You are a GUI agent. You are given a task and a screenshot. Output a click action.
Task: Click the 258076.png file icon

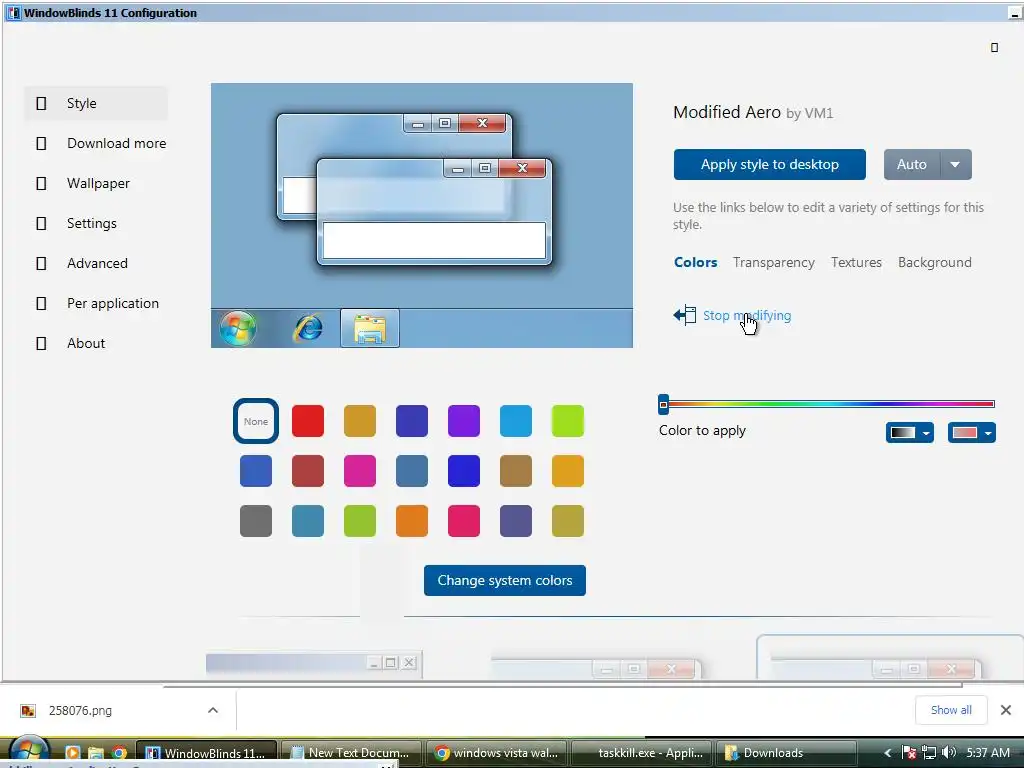27,711
